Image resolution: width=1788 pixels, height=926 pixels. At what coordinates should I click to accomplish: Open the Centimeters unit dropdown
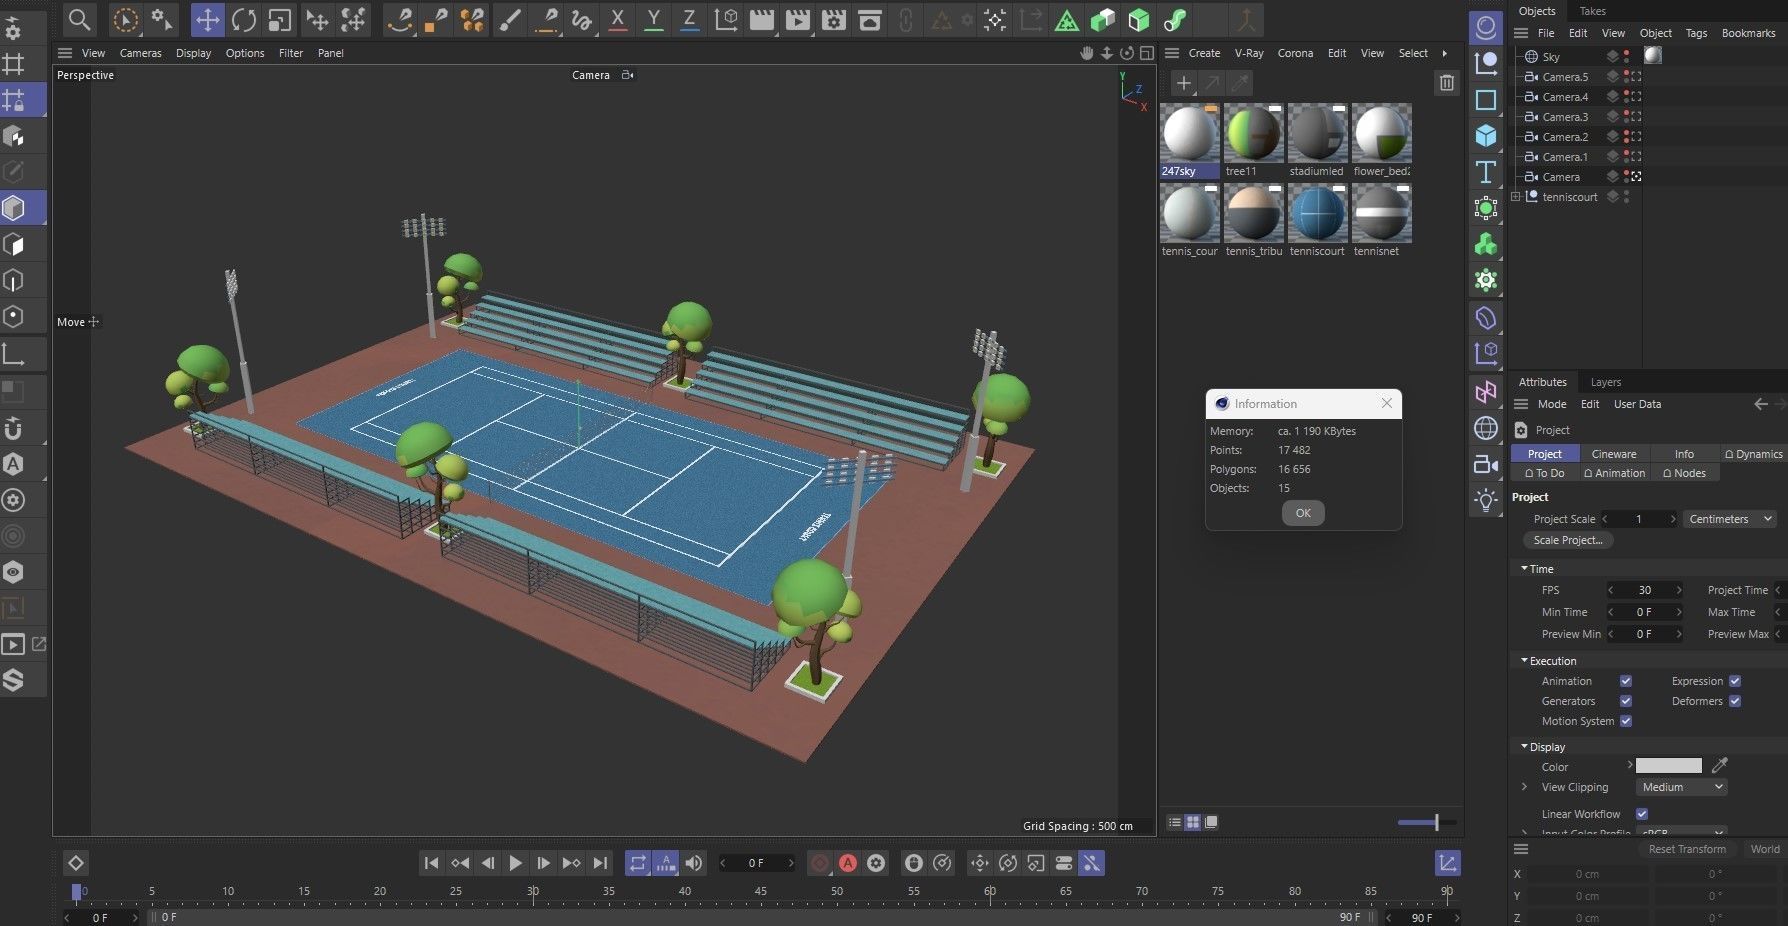pos(1730,519)
